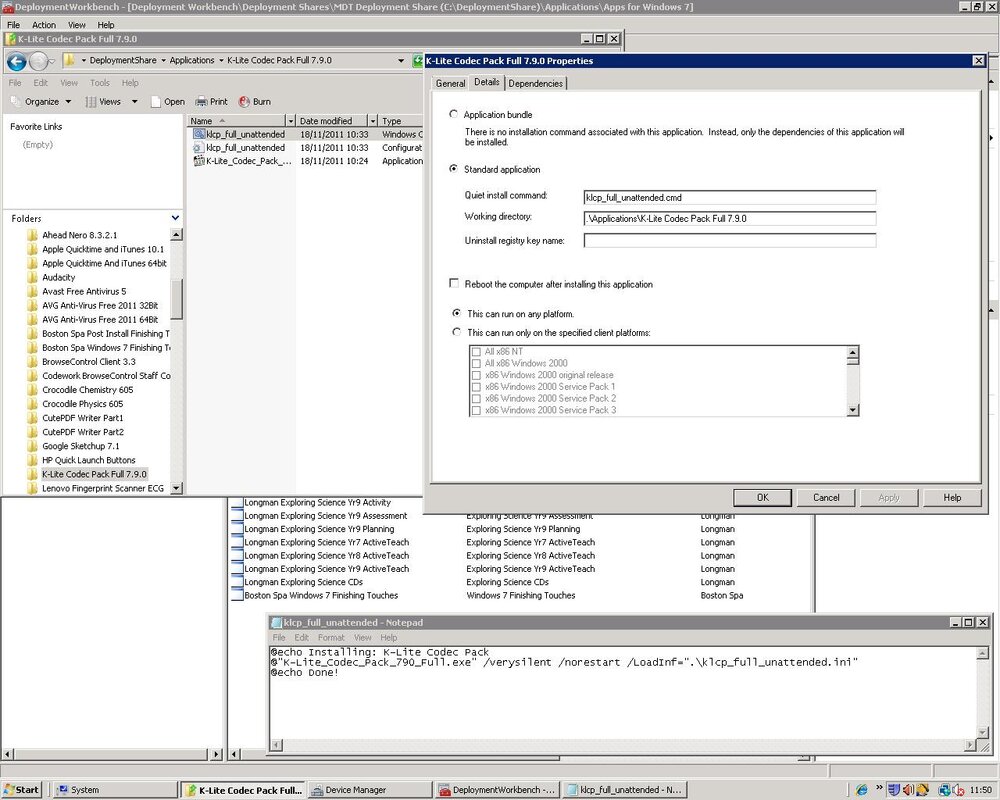Switch to klcp_full_unattended Notepad taskbar button

(x=625, y=790)
